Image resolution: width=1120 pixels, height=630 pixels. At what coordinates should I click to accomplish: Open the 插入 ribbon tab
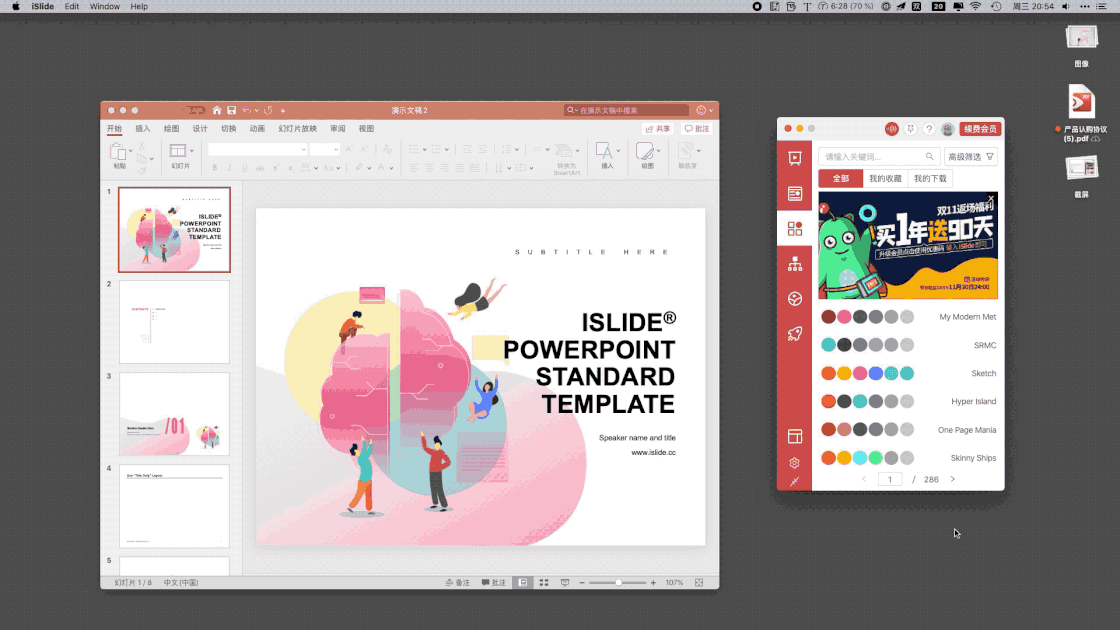143,129
